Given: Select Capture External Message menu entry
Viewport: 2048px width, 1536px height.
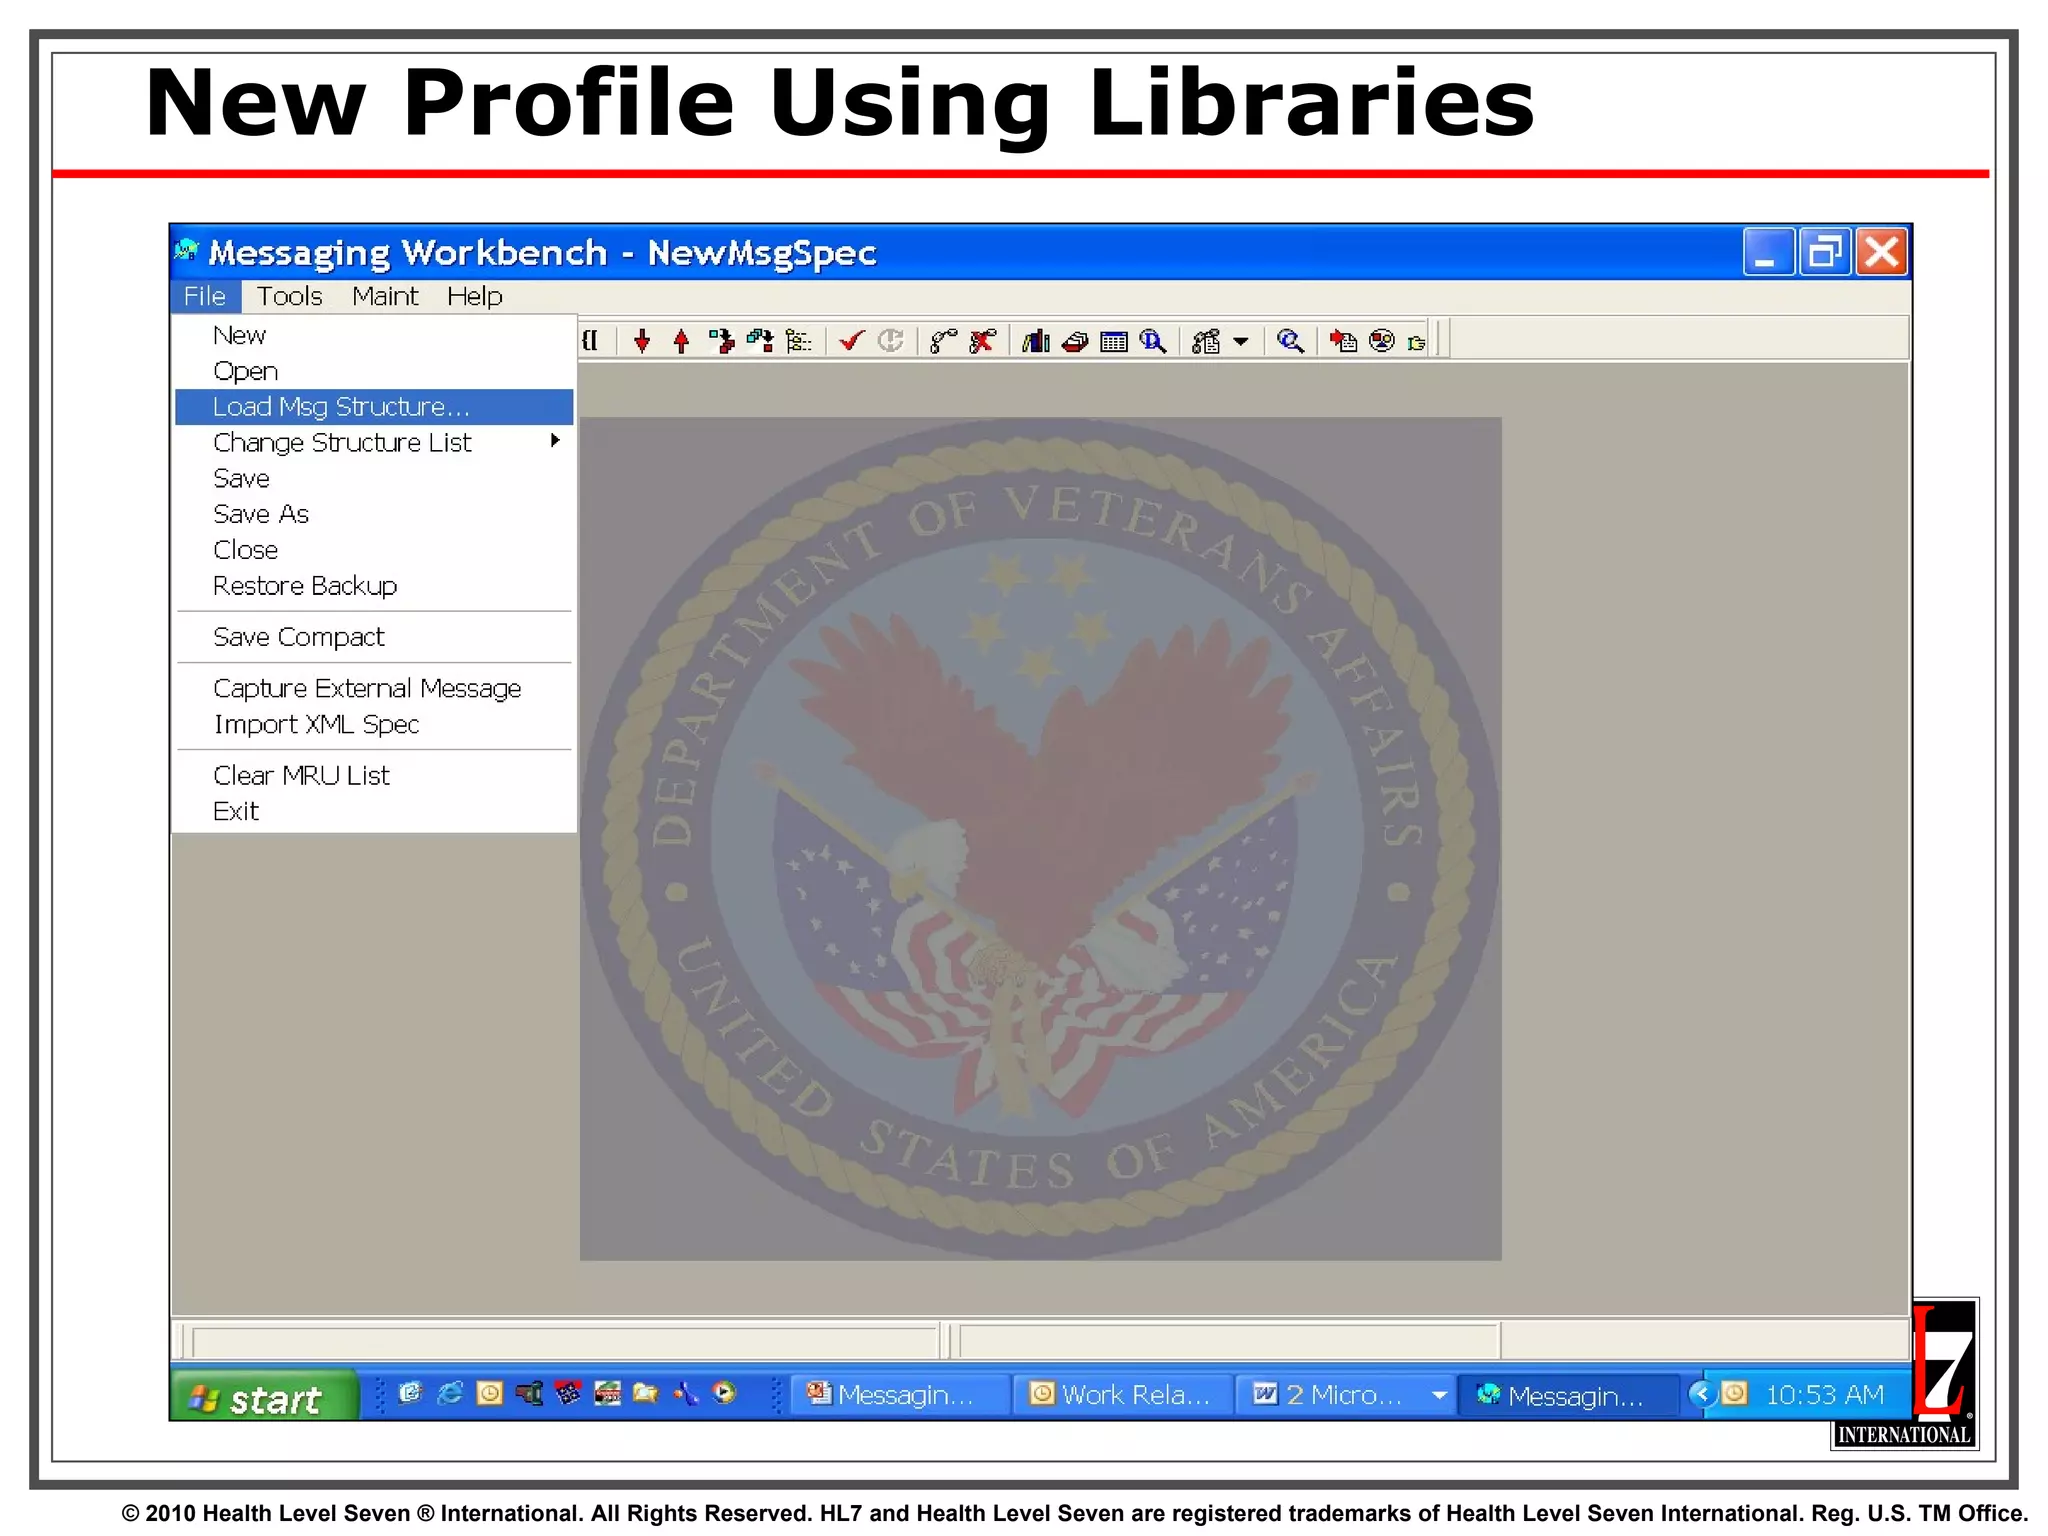Looking at the screenshot, I should point(374,689).
